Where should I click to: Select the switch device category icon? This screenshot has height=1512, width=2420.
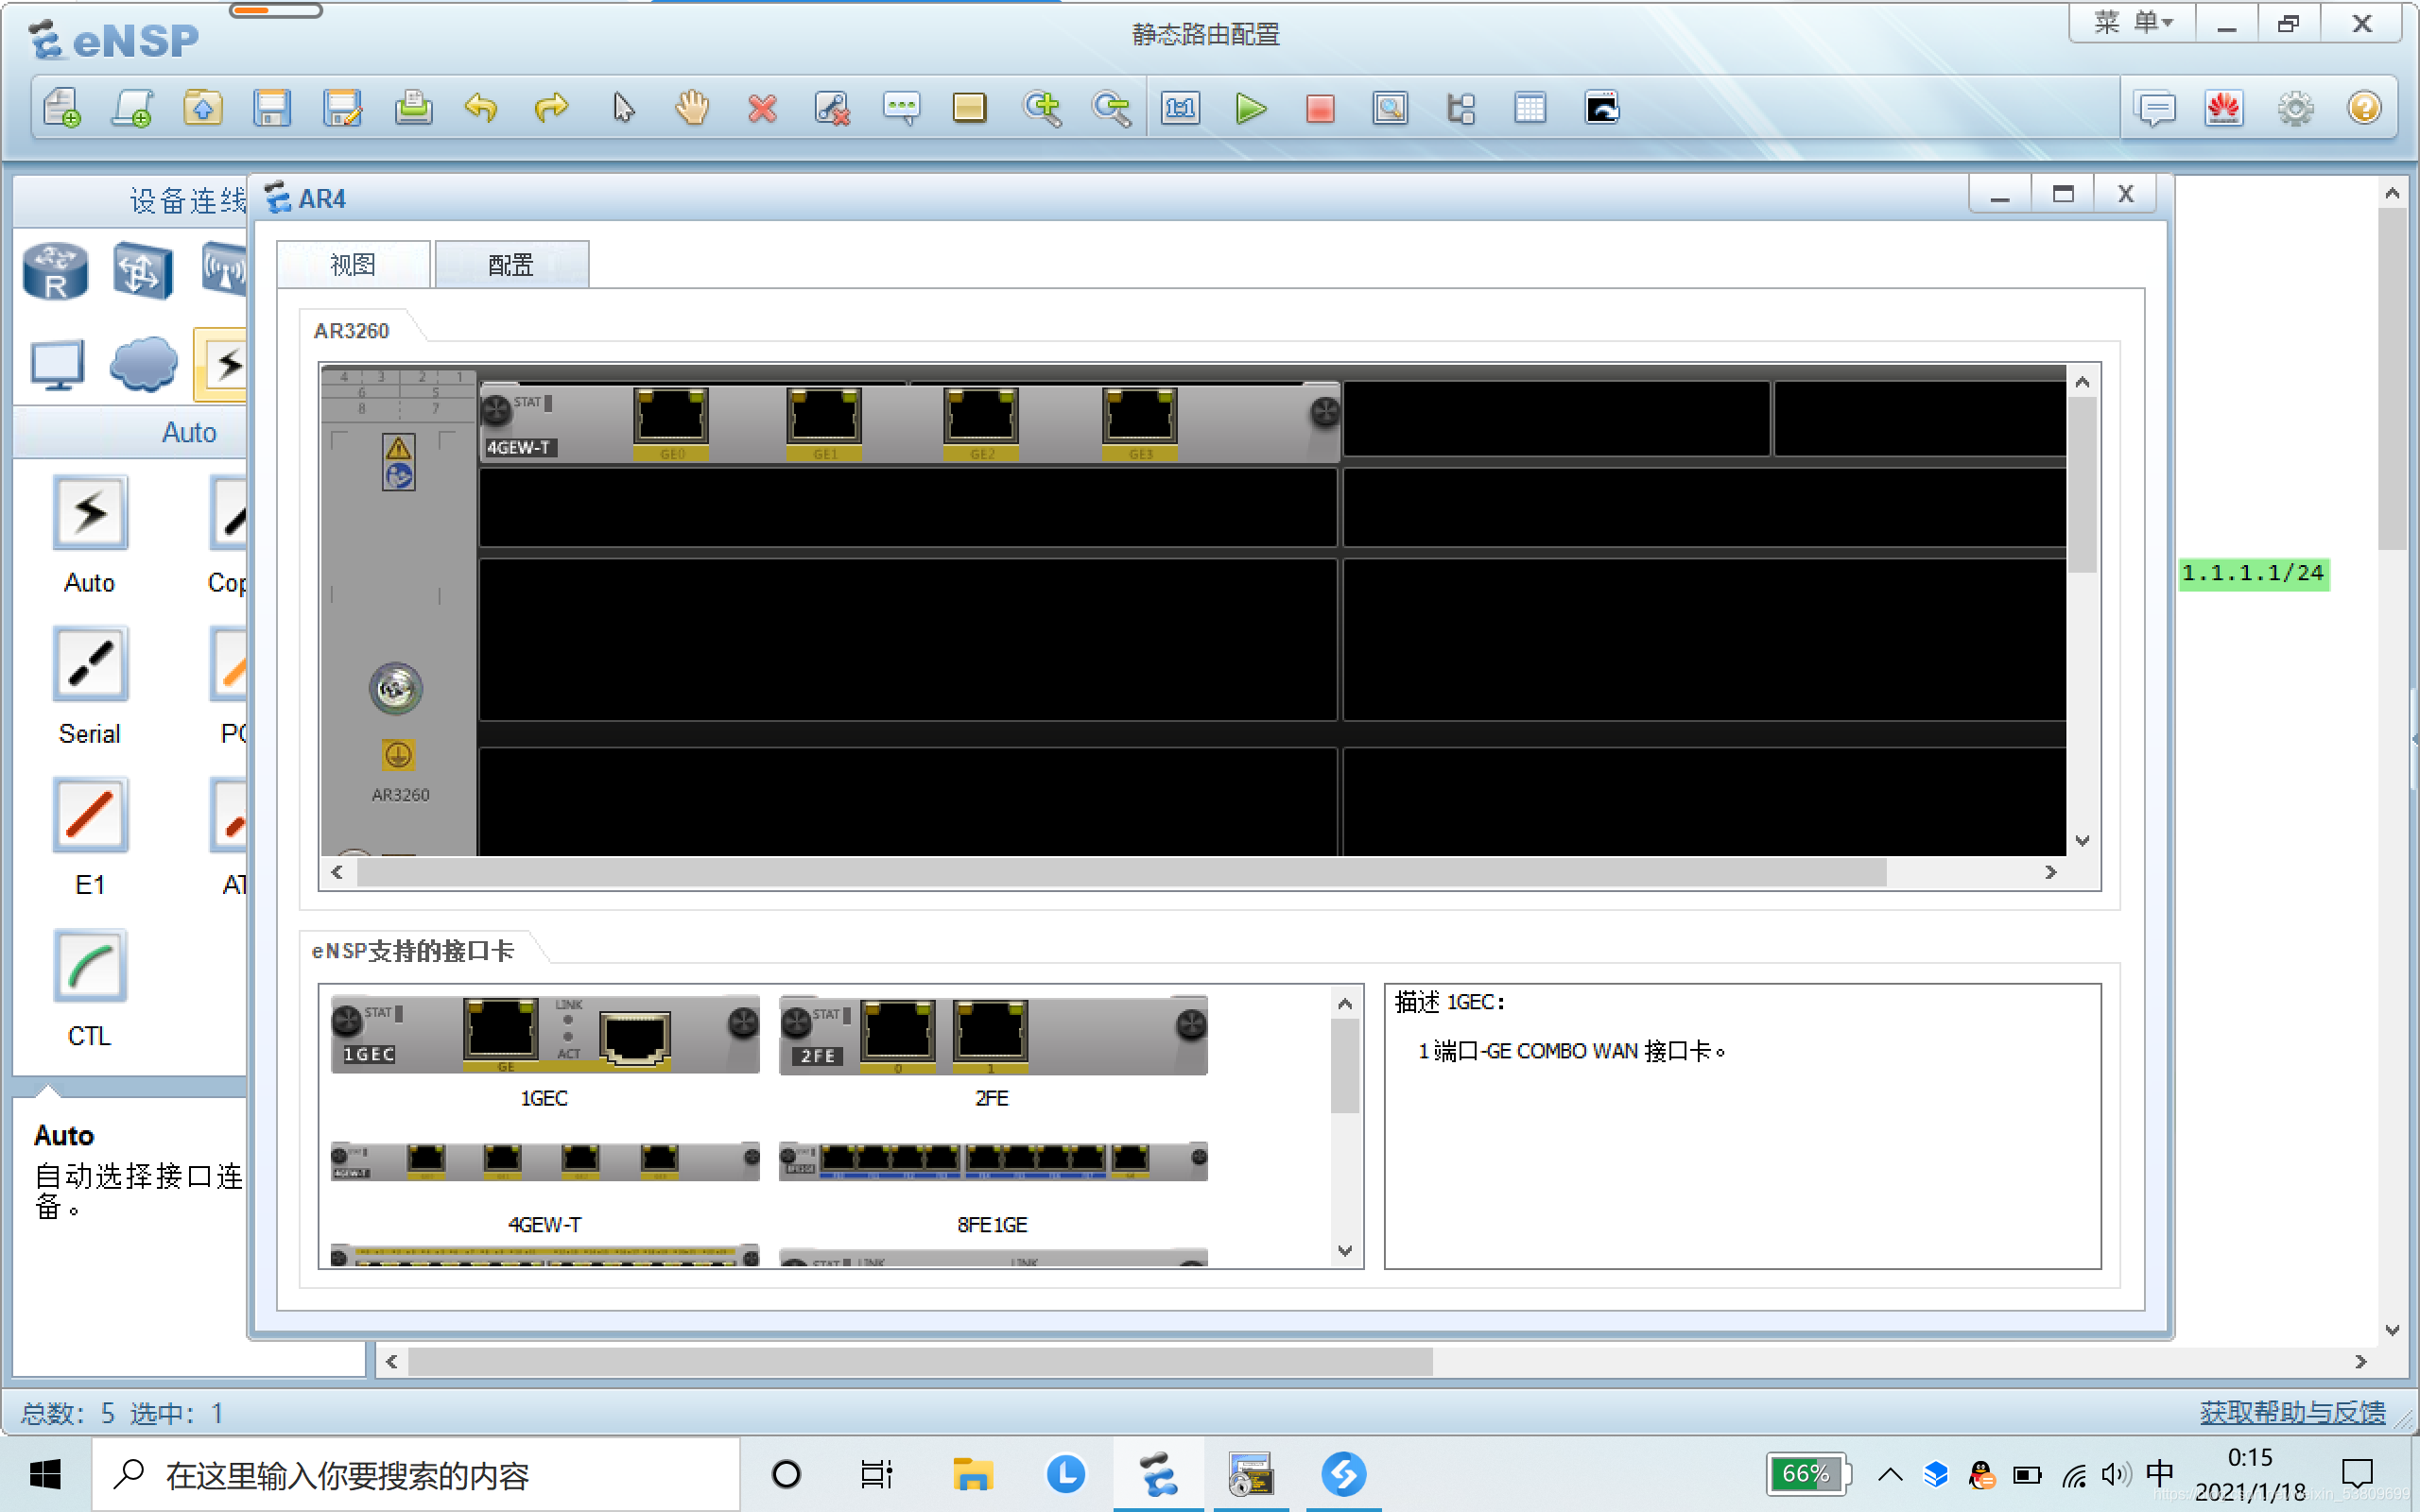point(142,271)
